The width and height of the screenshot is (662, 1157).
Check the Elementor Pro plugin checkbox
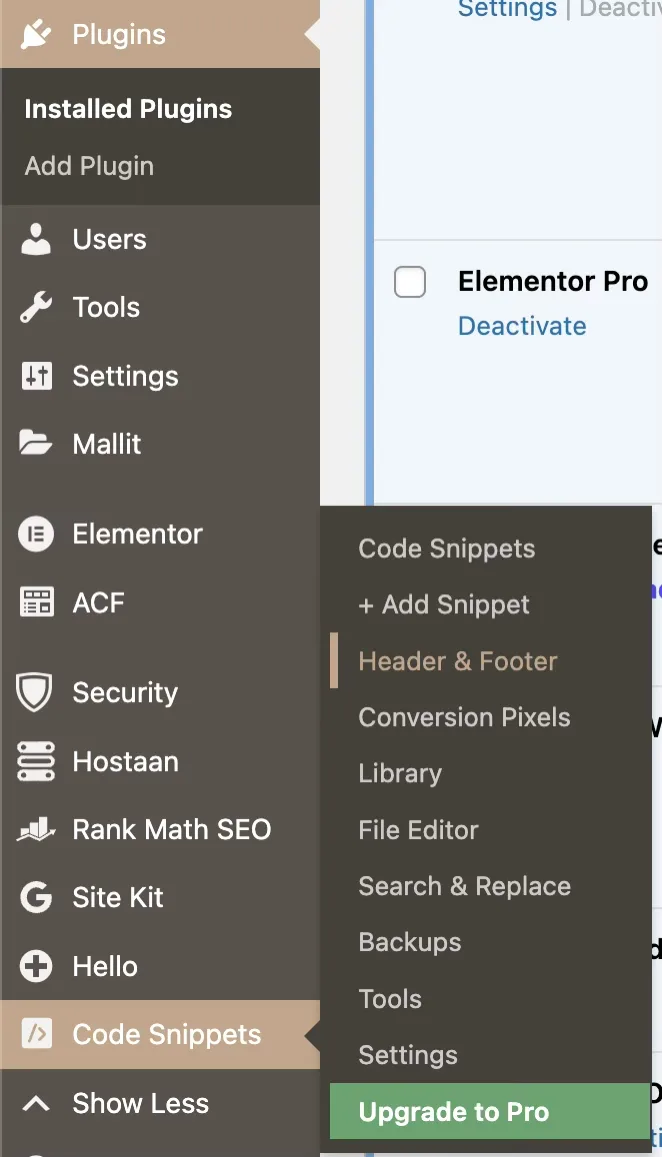(x=410, y=282)
